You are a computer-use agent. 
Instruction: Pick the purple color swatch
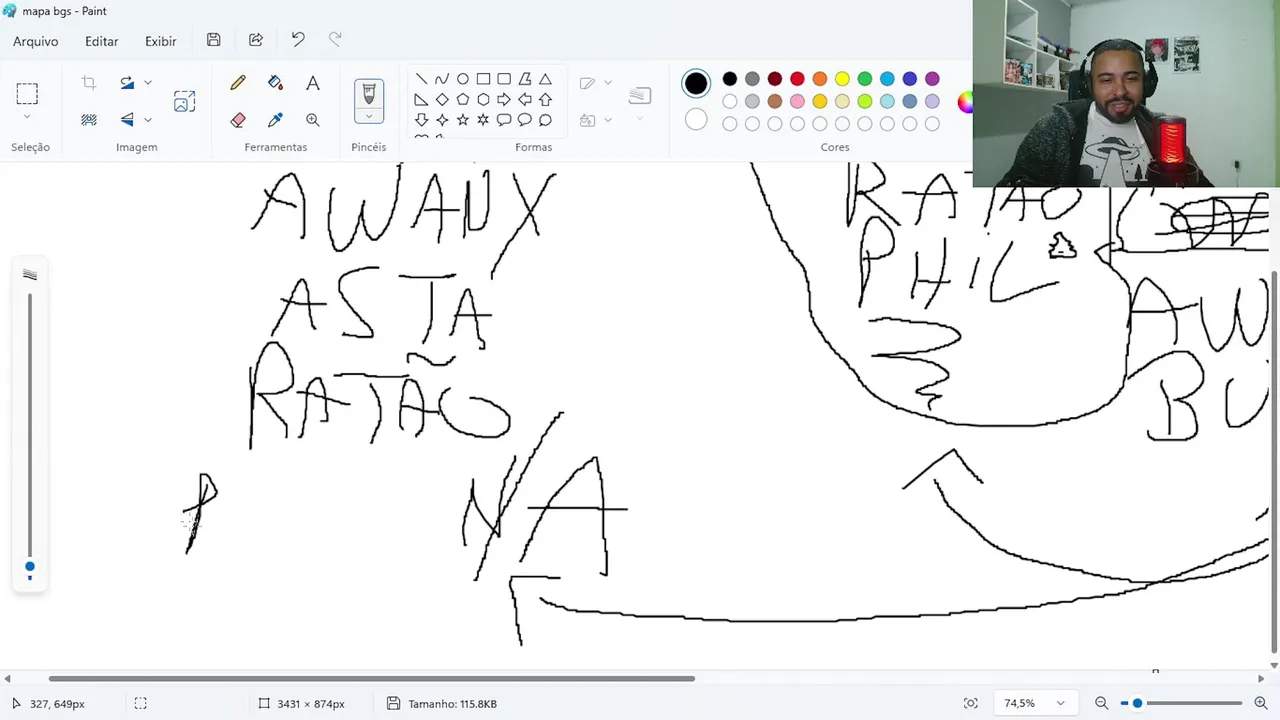932,79
